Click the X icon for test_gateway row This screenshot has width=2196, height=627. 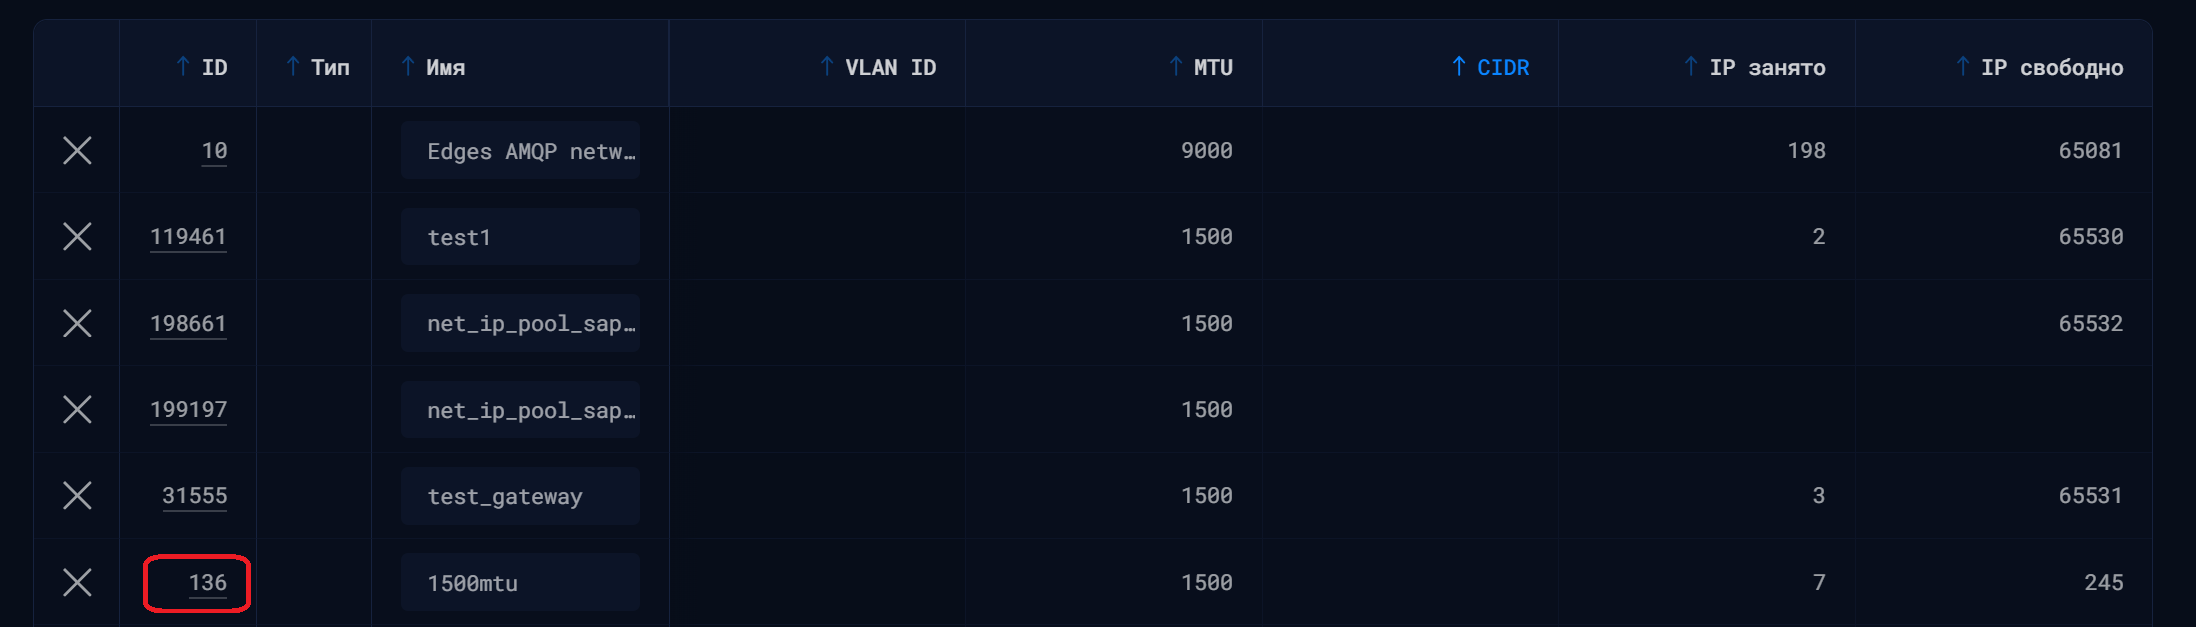(x=77, y=496)
